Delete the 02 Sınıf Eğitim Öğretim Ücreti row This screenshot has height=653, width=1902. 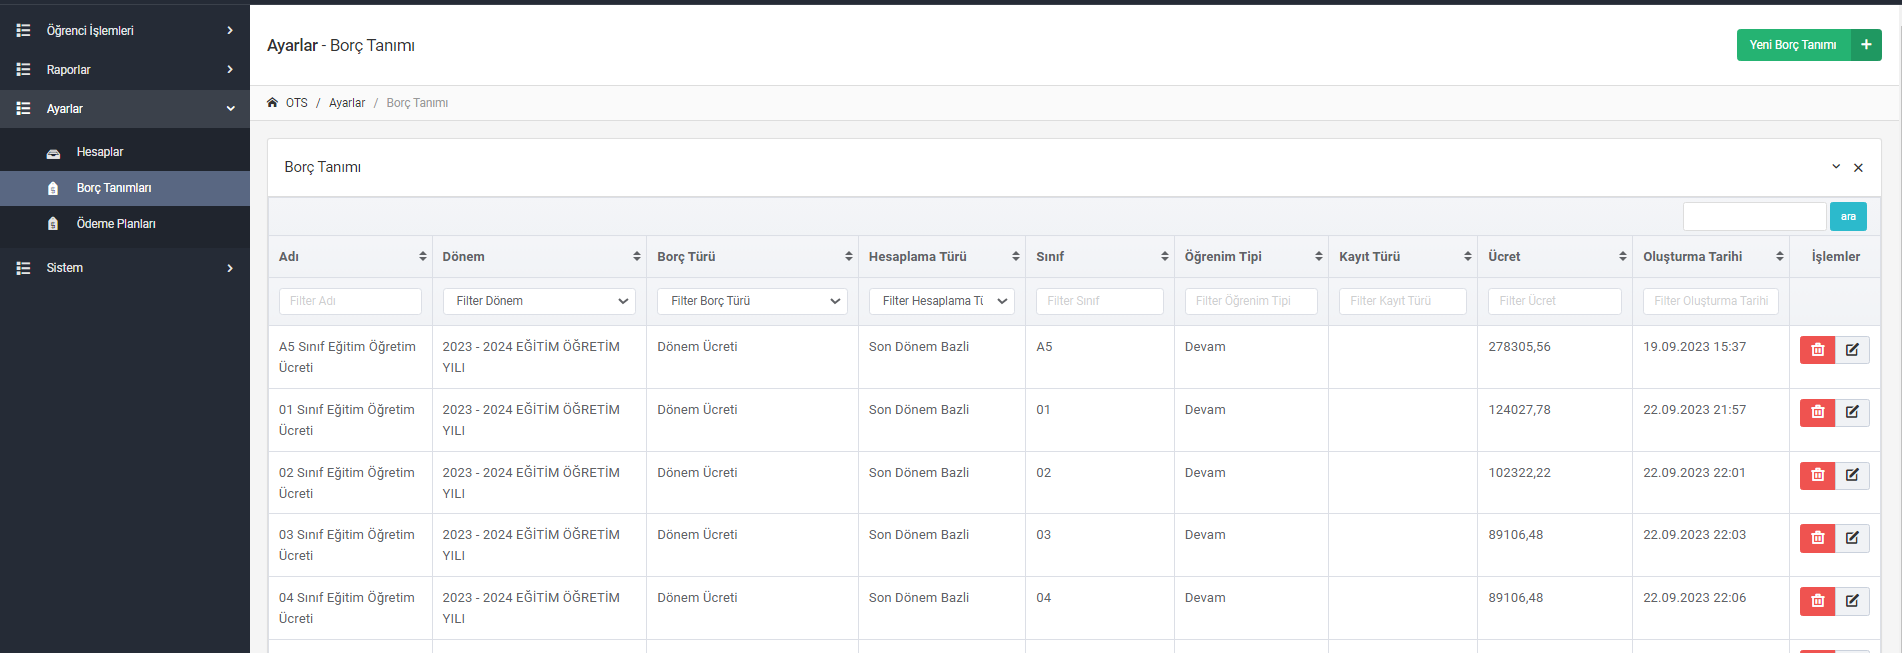1817,475
